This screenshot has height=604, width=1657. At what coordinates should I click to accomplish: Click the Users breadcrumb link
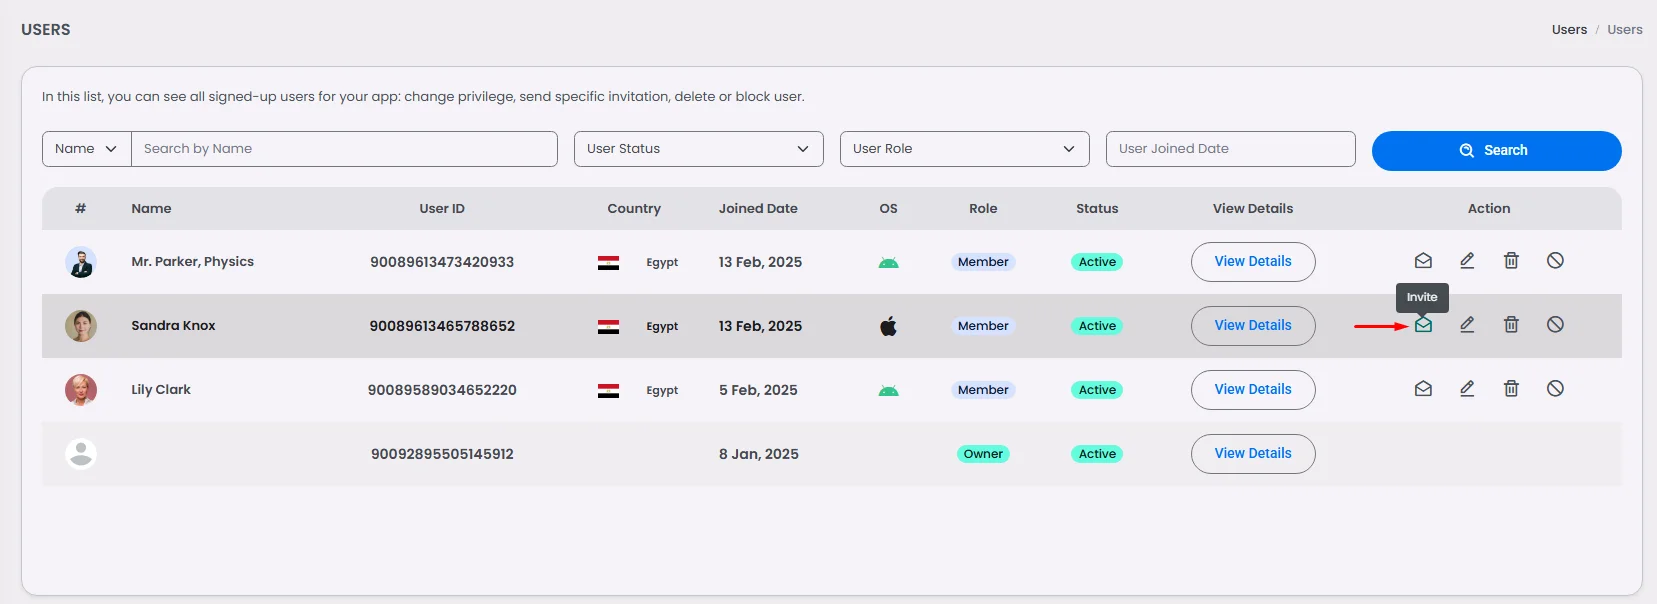coord(1569,30)
